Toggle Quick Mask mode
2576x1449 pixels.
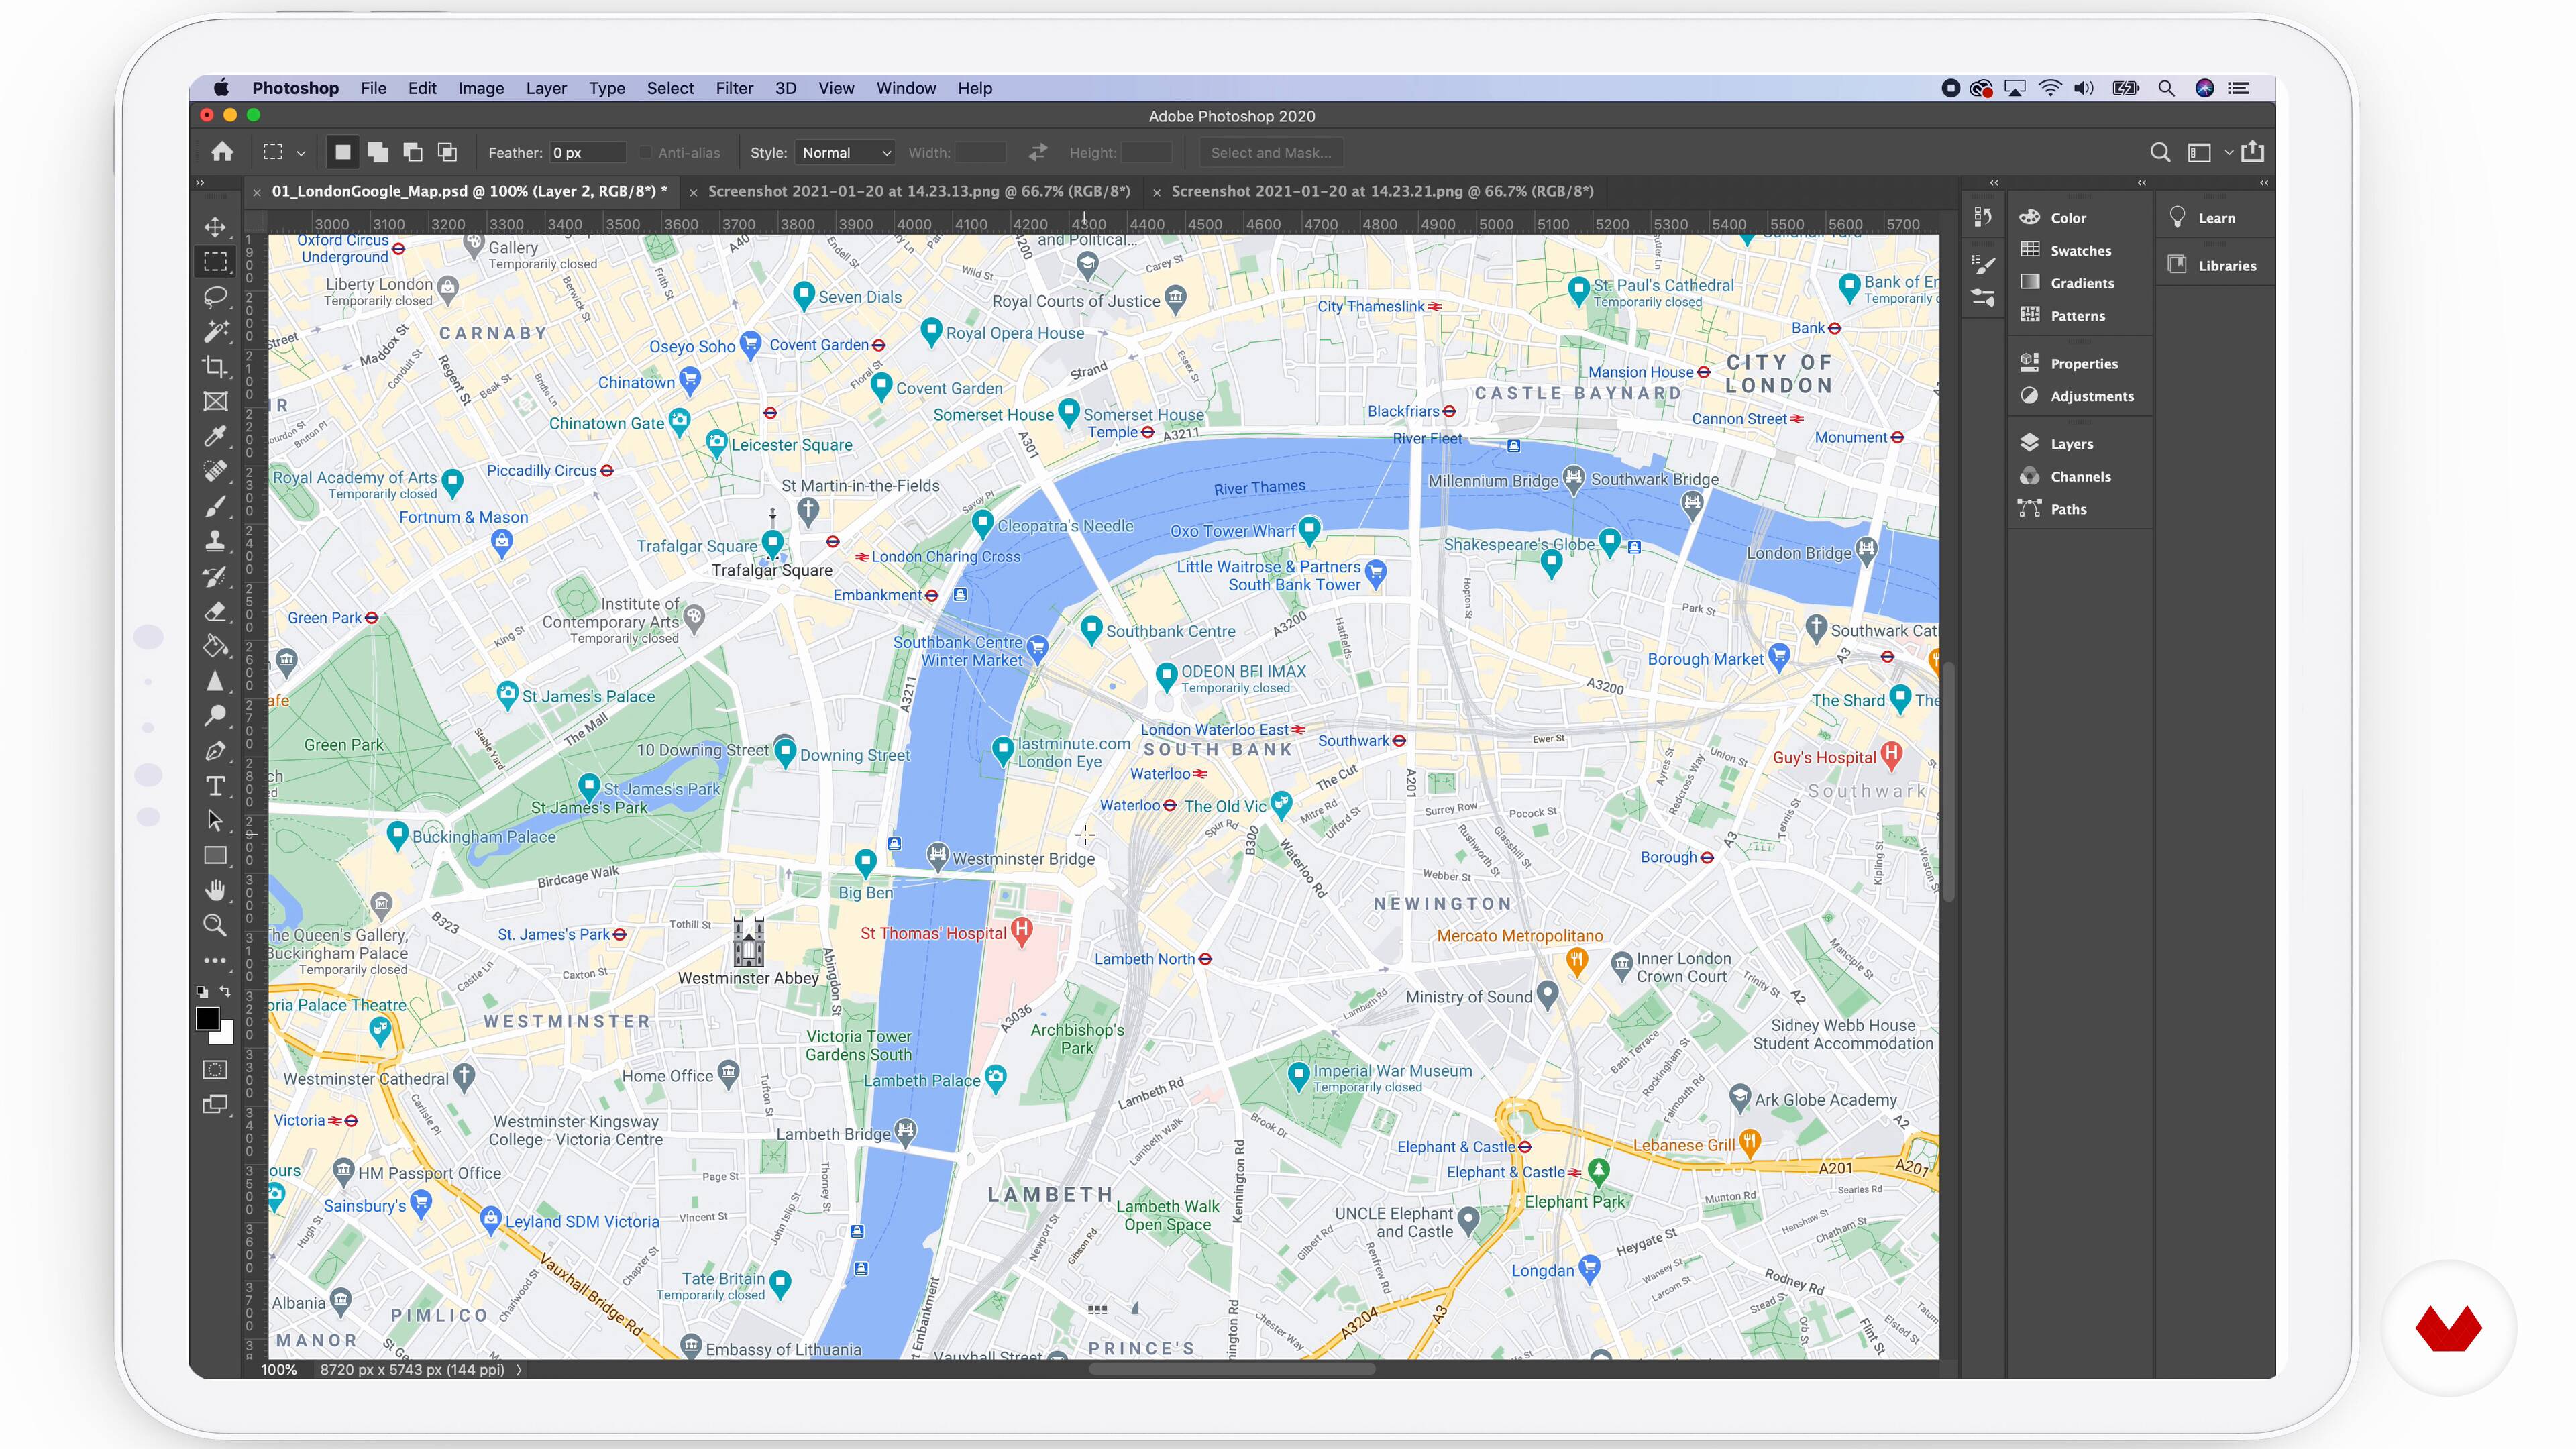tap(215, 1070)
